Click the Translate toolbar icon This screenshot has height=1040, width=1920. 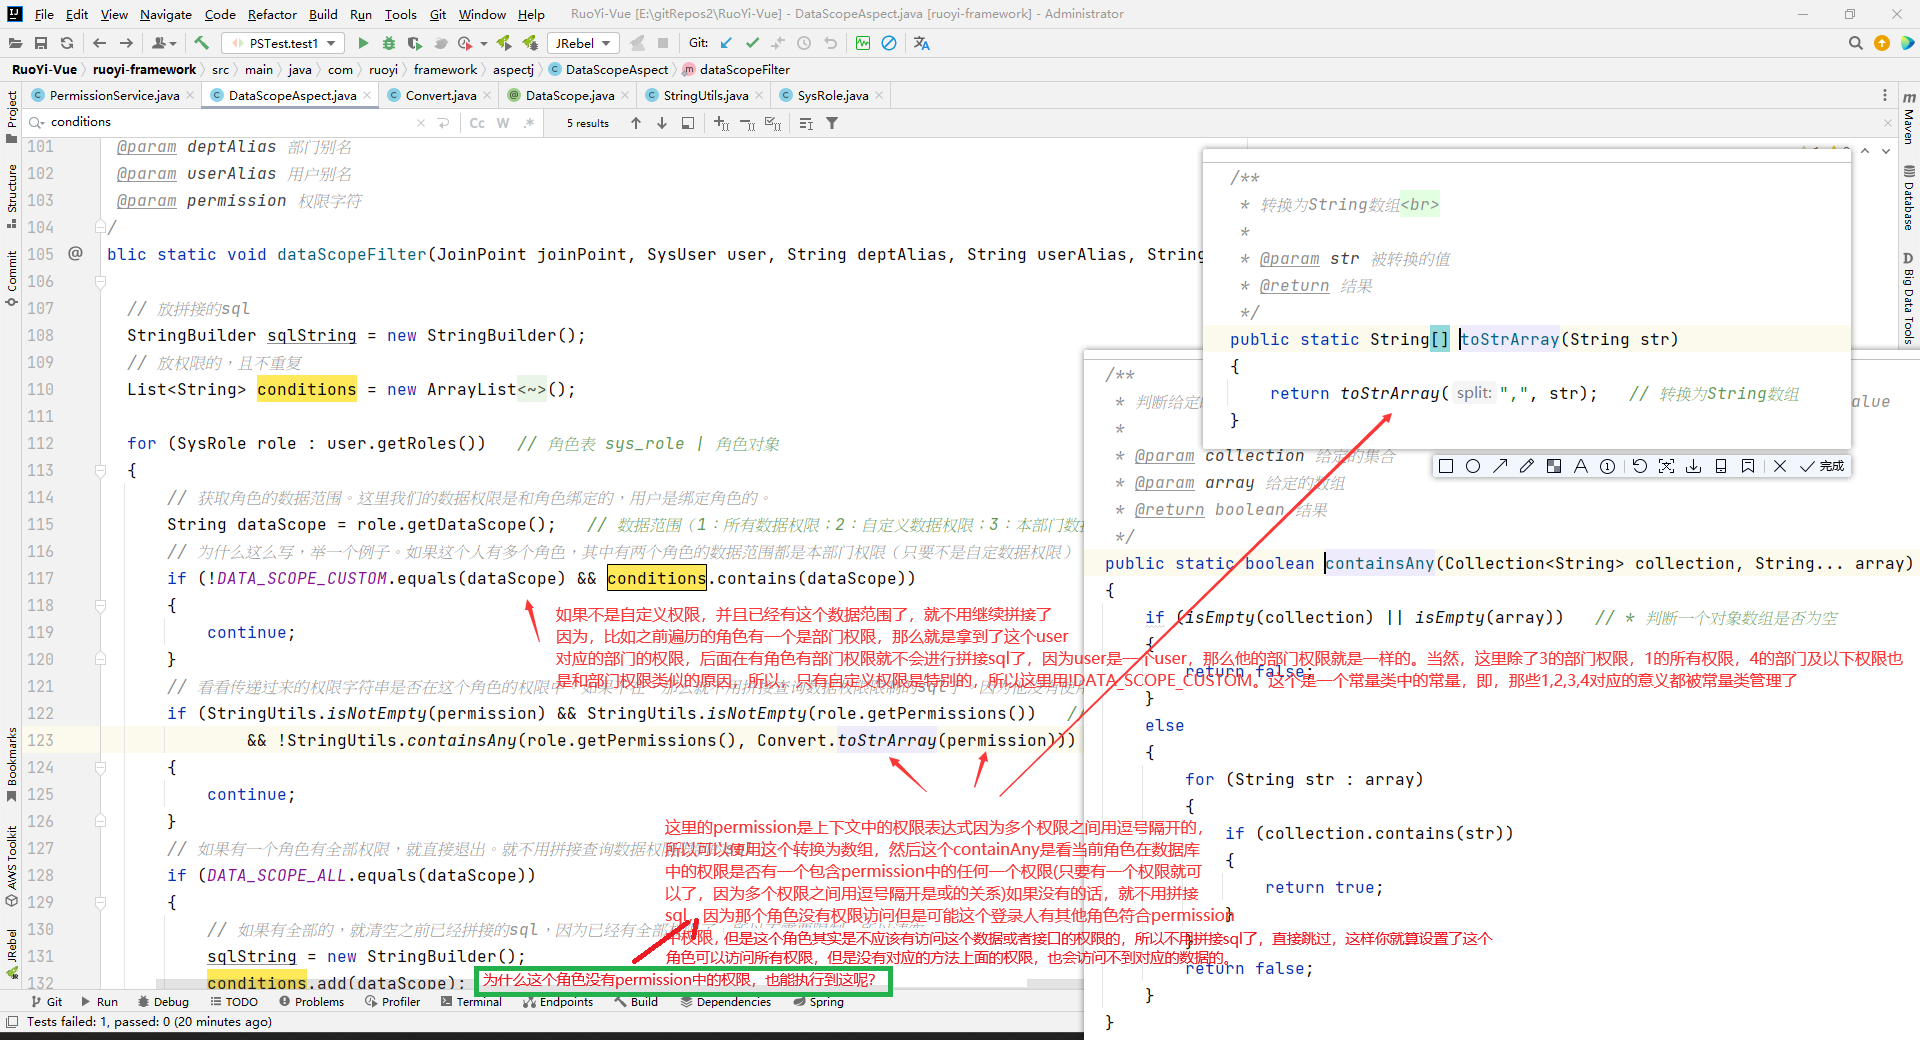coord(922,43)
